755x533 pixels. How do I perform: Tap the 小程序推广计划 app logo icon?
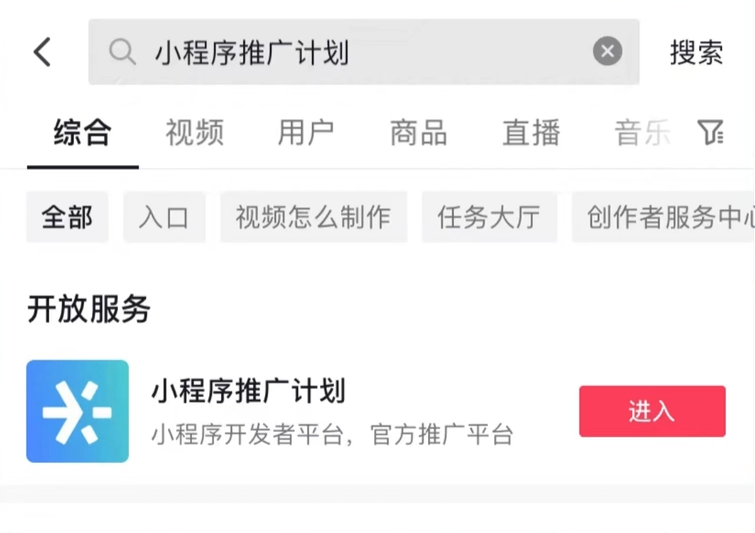(x=78, y=411)
